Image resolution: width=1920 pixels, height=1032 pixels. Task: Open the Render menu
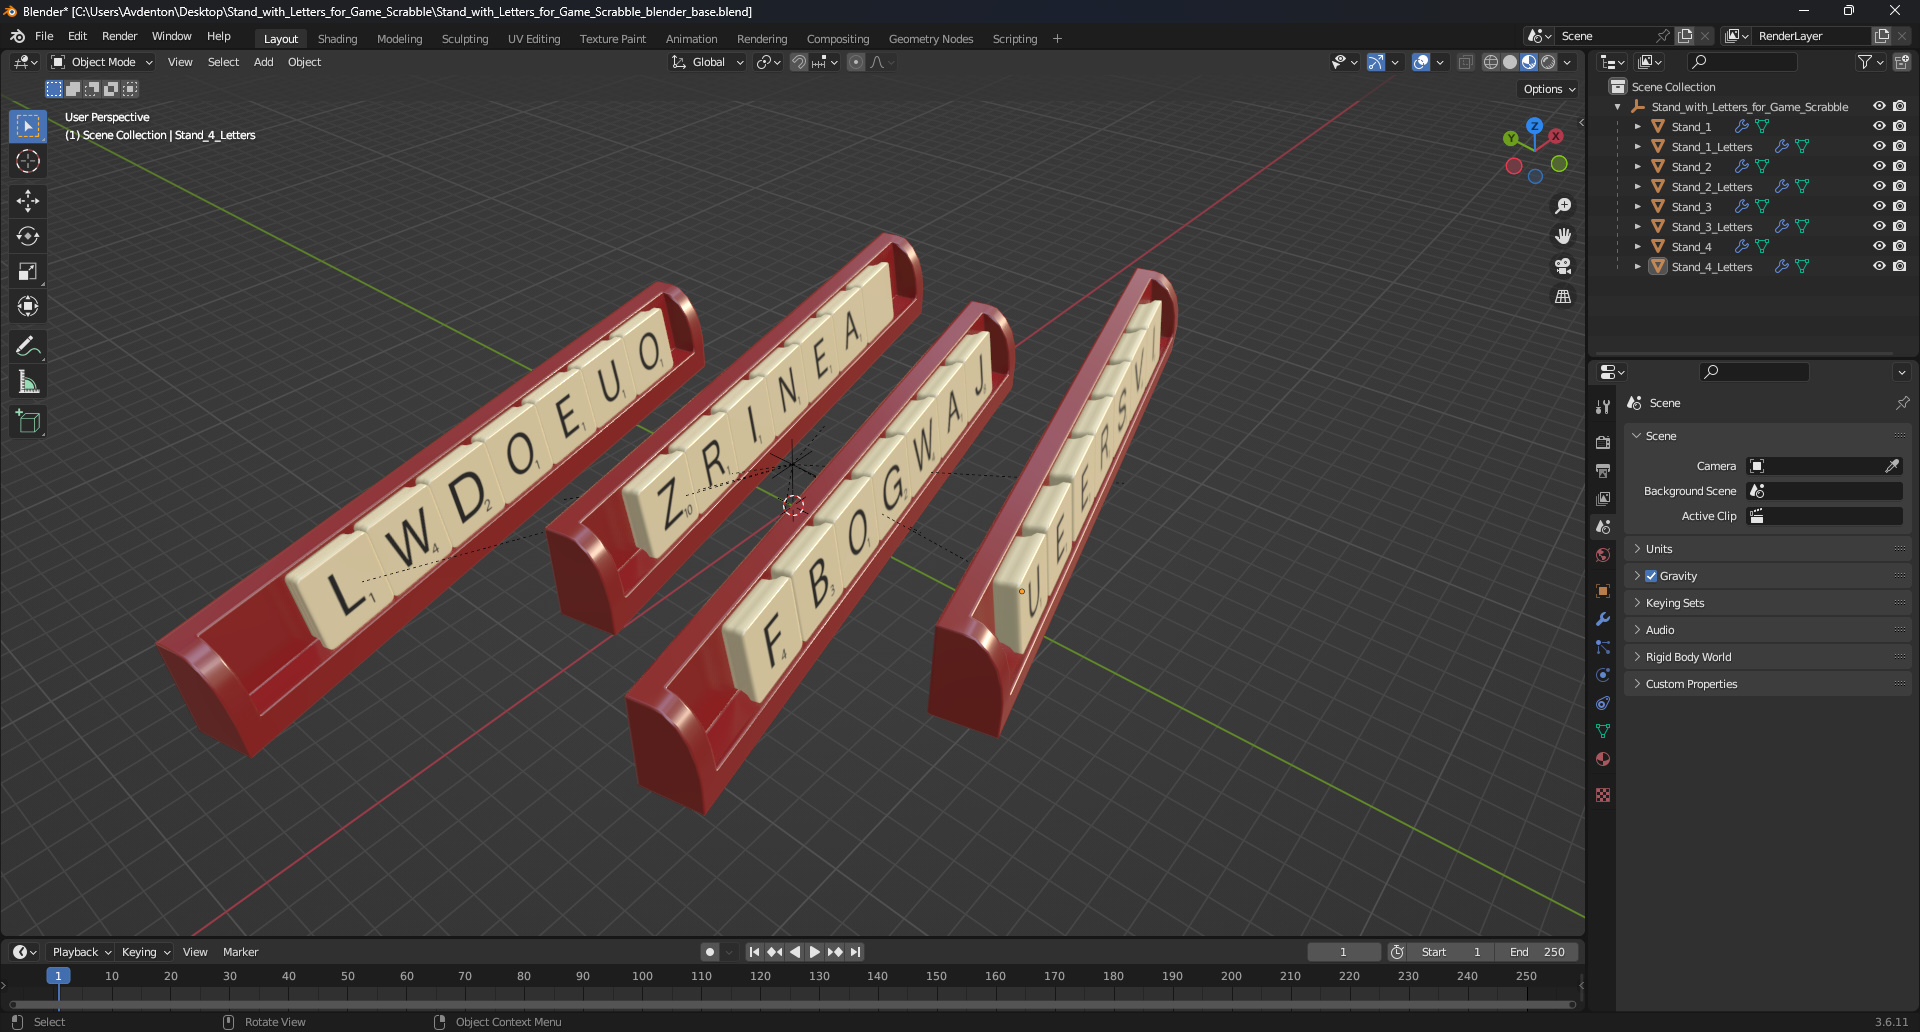119,36
